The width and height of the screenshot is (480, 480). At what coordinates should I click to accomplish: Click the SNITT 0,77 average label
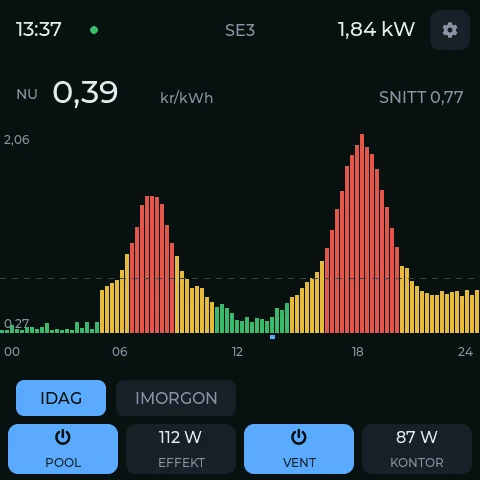[421, 97]
